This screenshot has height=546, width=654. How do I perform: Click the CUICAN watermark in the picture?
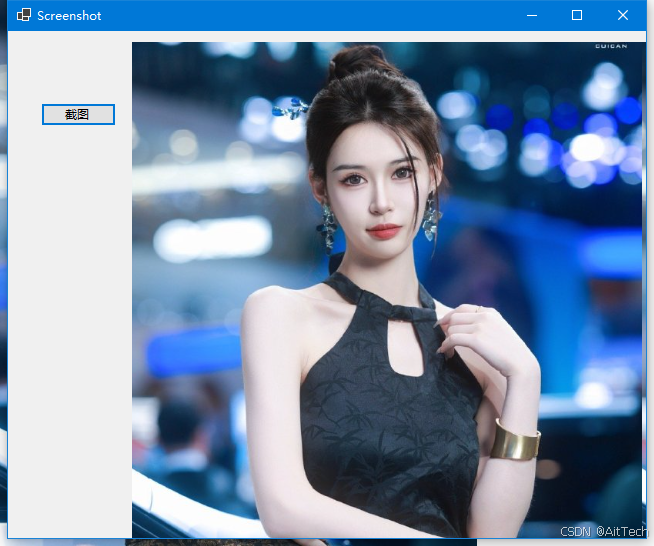point(610,46)
